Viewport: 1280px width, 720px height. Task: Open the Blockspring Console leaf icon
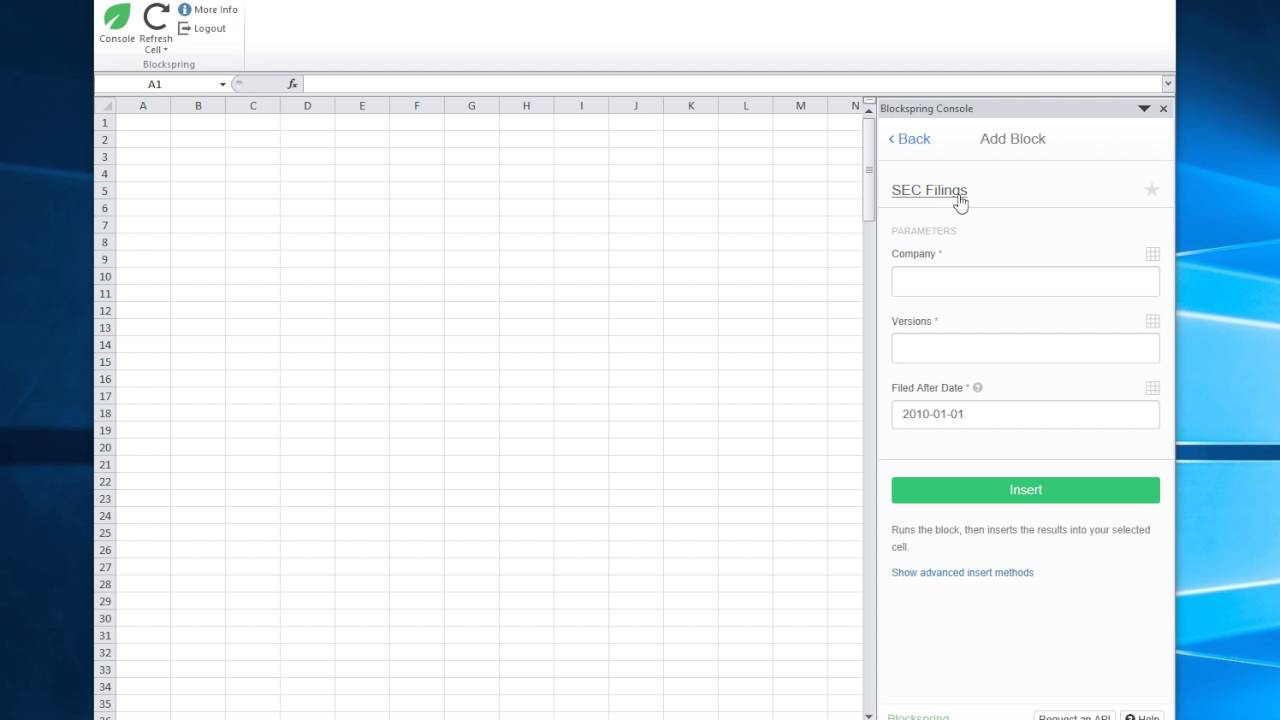(117, 17)
